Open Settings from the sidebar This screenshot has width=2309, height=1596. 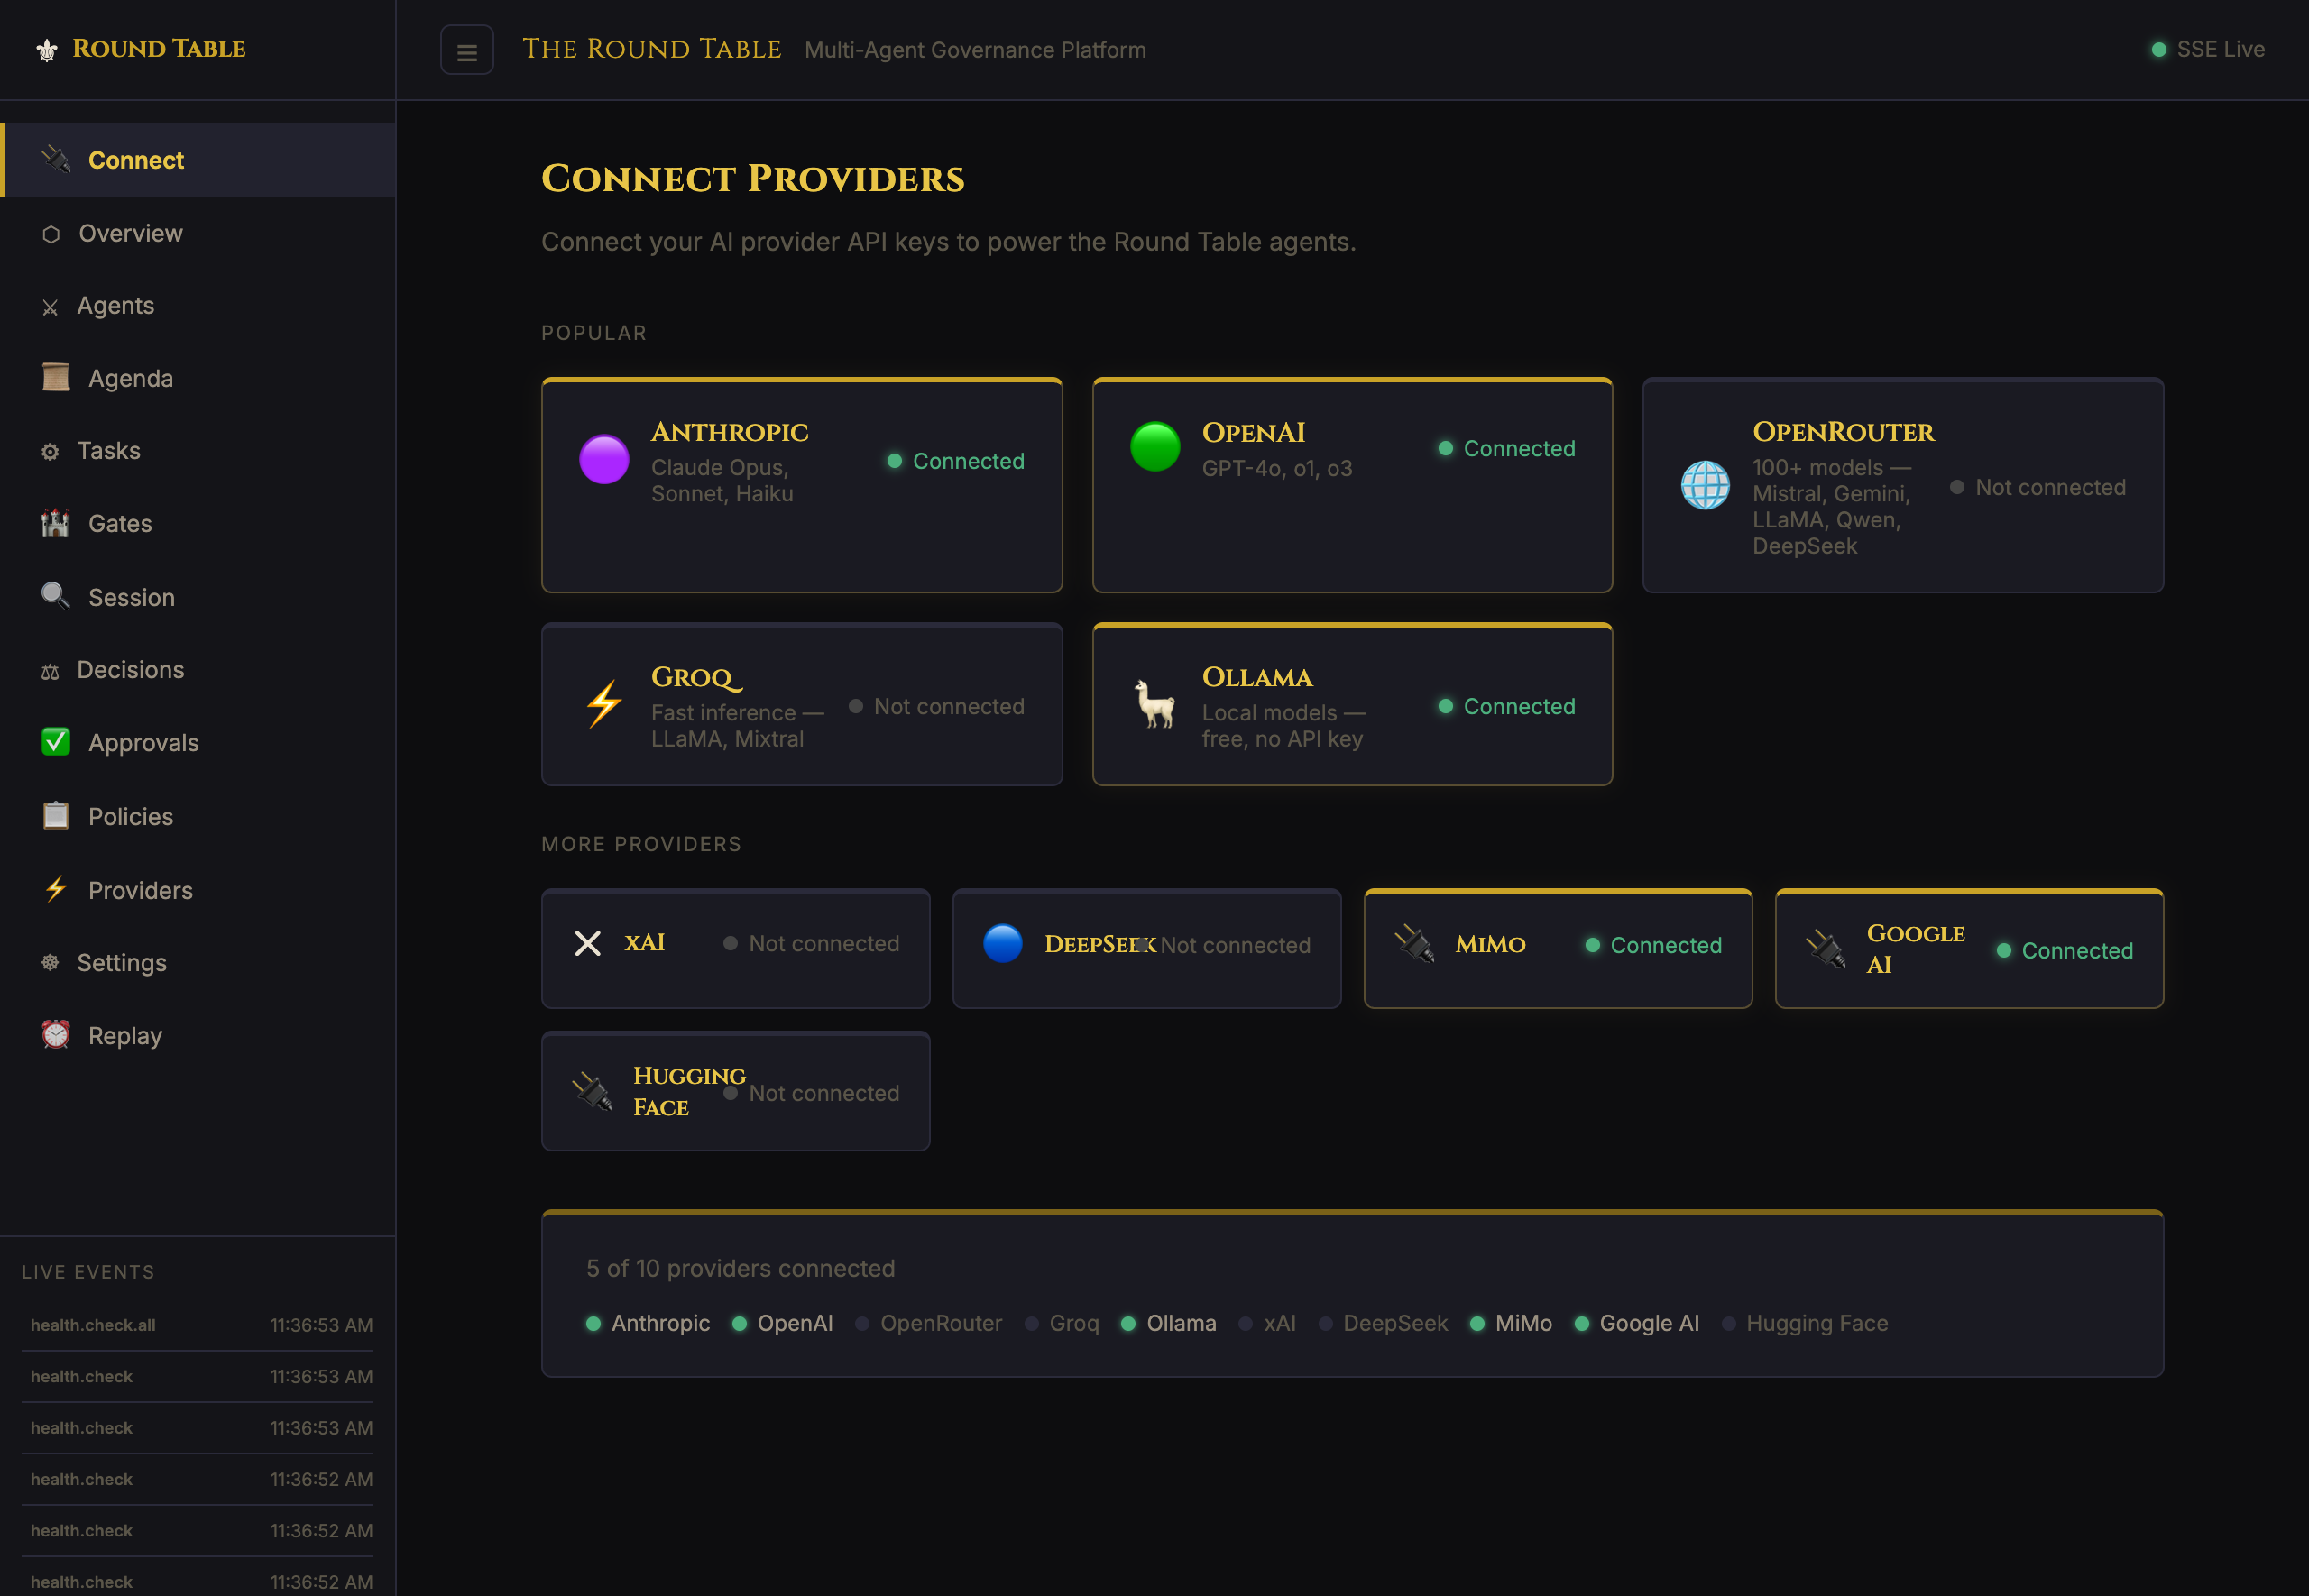tap(199, 963)
